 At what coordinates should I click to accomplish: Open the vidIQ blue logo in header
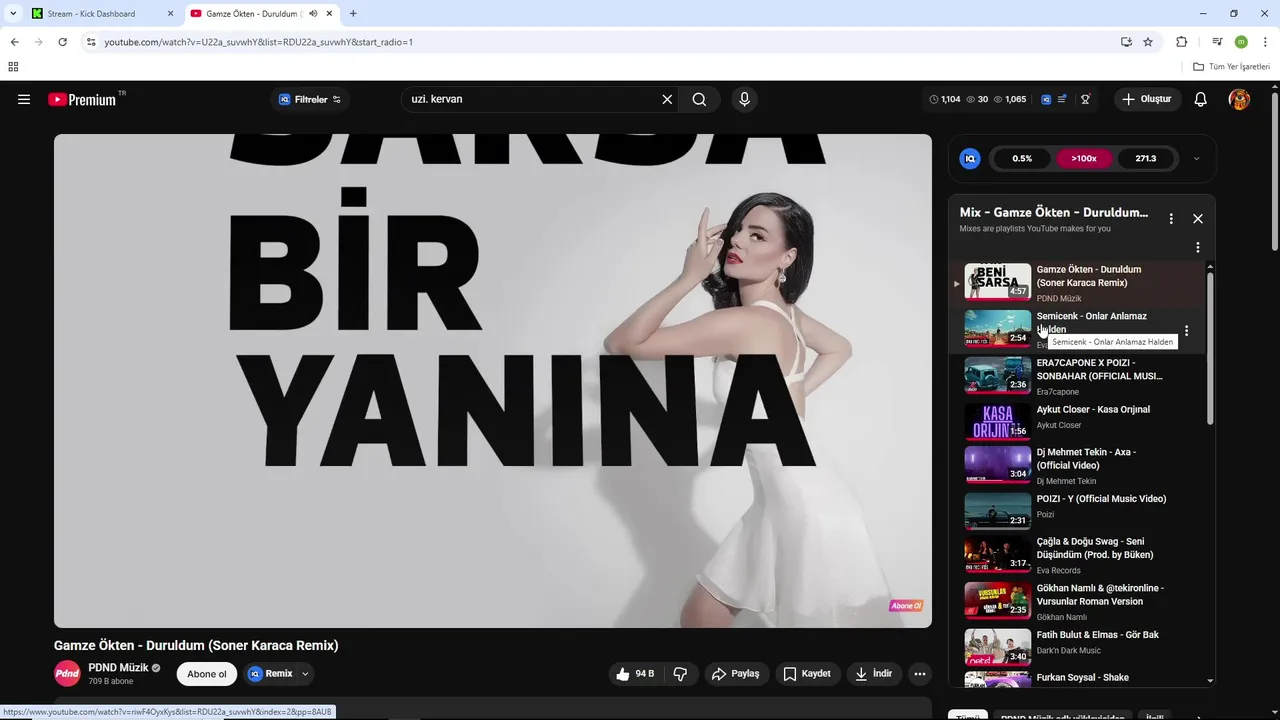tap(1046, 99)
